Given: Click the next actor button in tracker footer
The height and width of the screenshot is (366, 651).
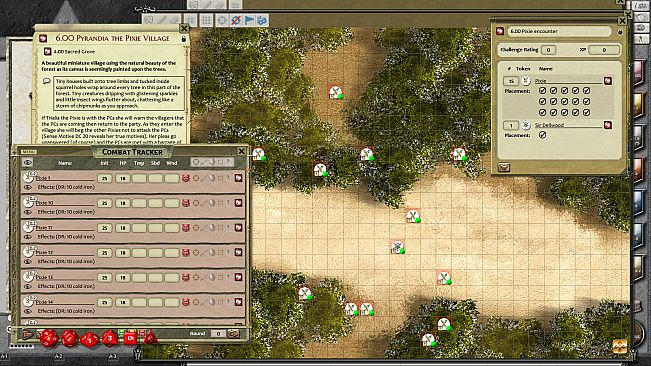Looking at the screenshot, I should click(27, 334).
